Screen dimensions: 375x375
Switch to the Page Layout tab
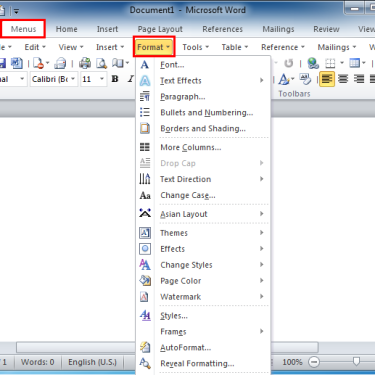[160, 29]
